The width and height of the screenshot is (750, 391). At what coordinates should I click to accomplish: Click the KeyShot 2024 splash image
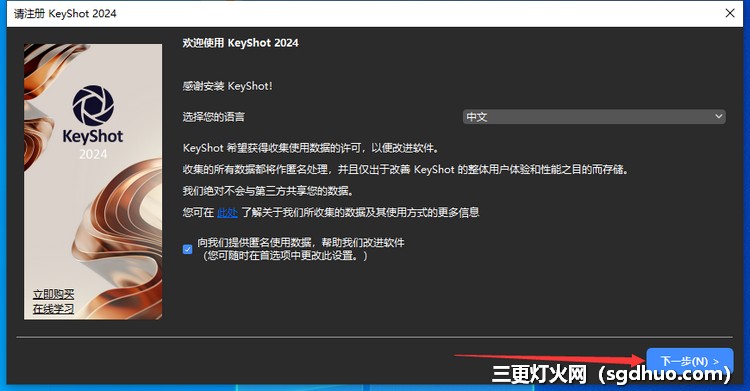(93, 181)
